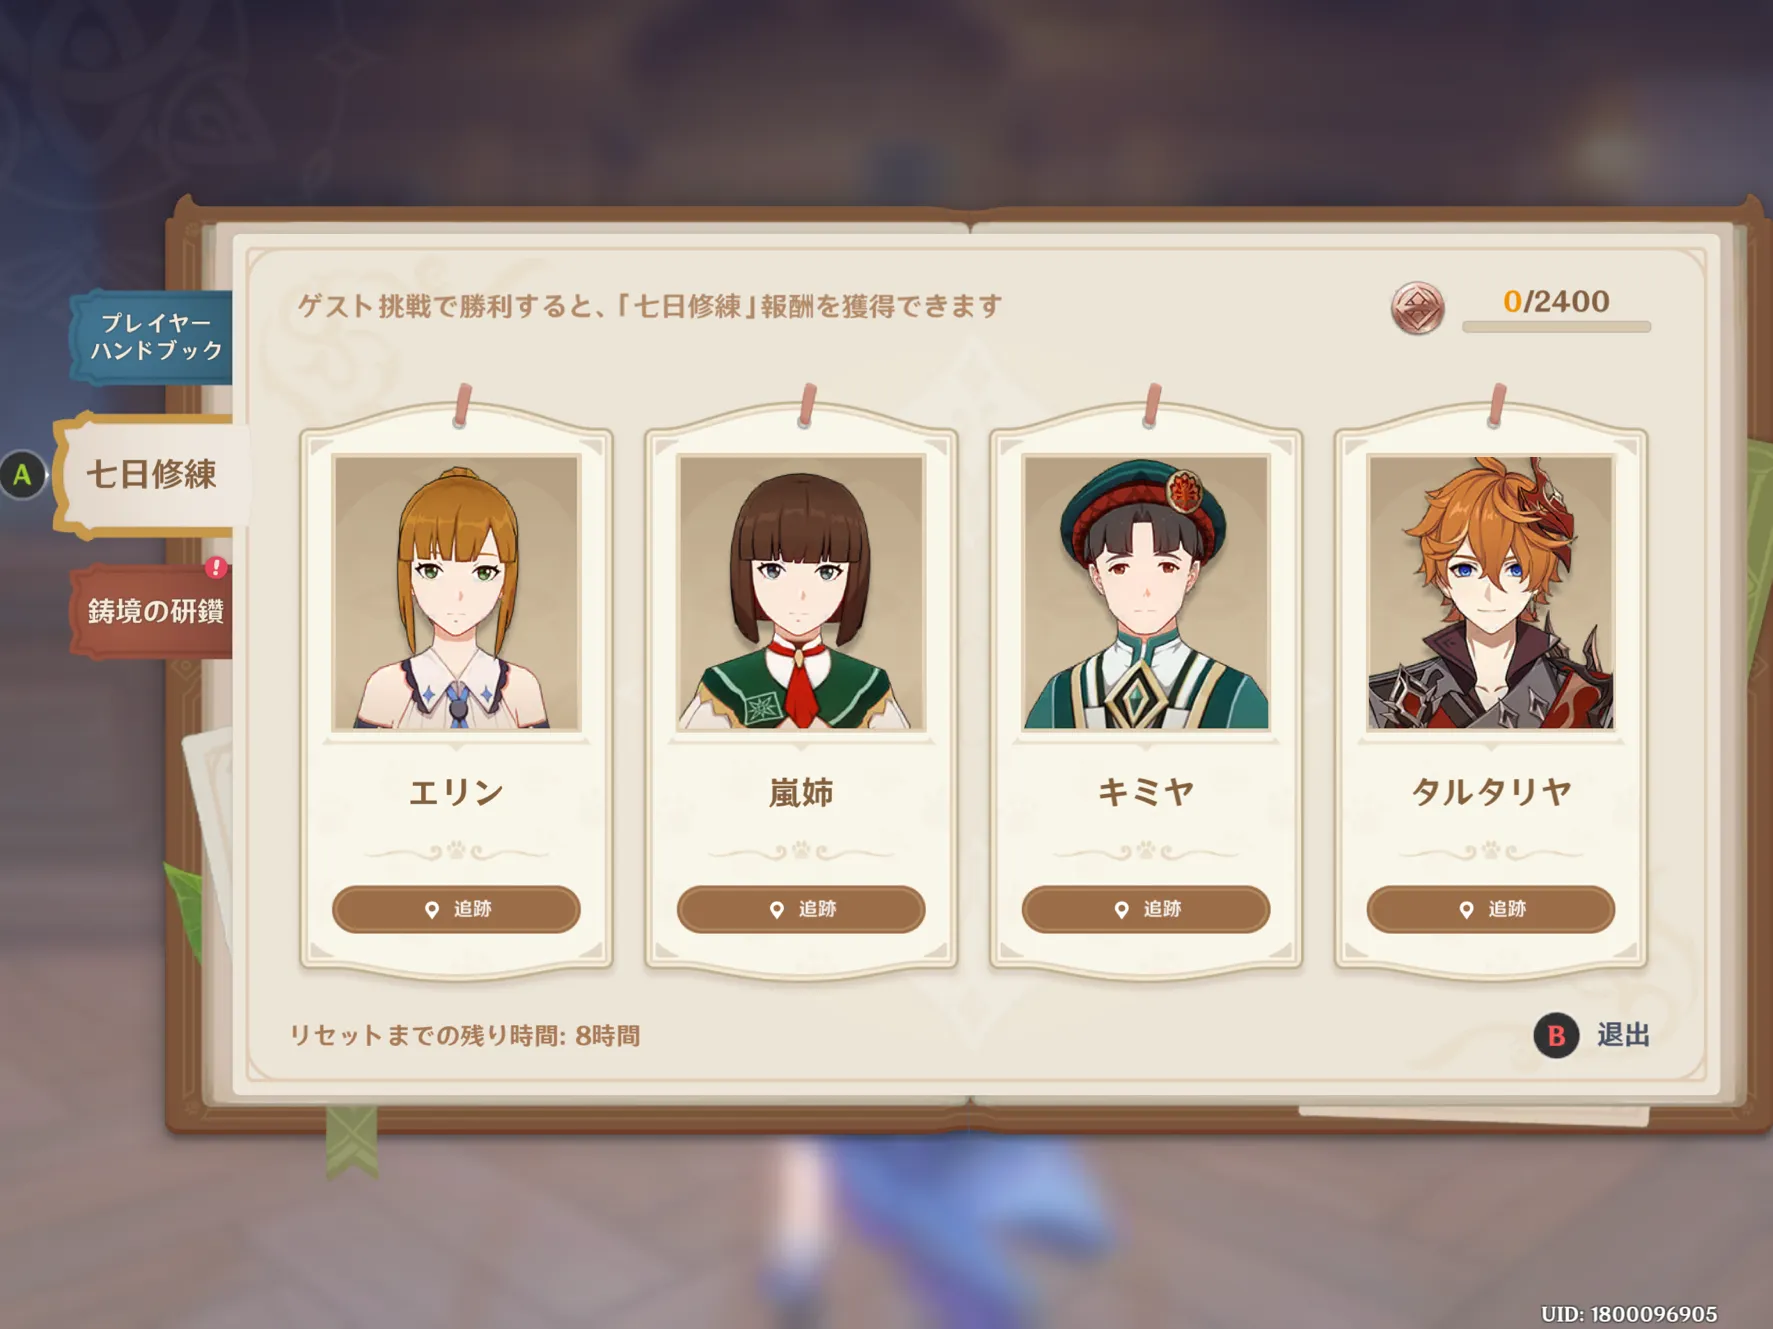Viewport: 1773px width, 1329px height.
Task: Click 退出 to exit the book
Action: coord(1623,1035)
